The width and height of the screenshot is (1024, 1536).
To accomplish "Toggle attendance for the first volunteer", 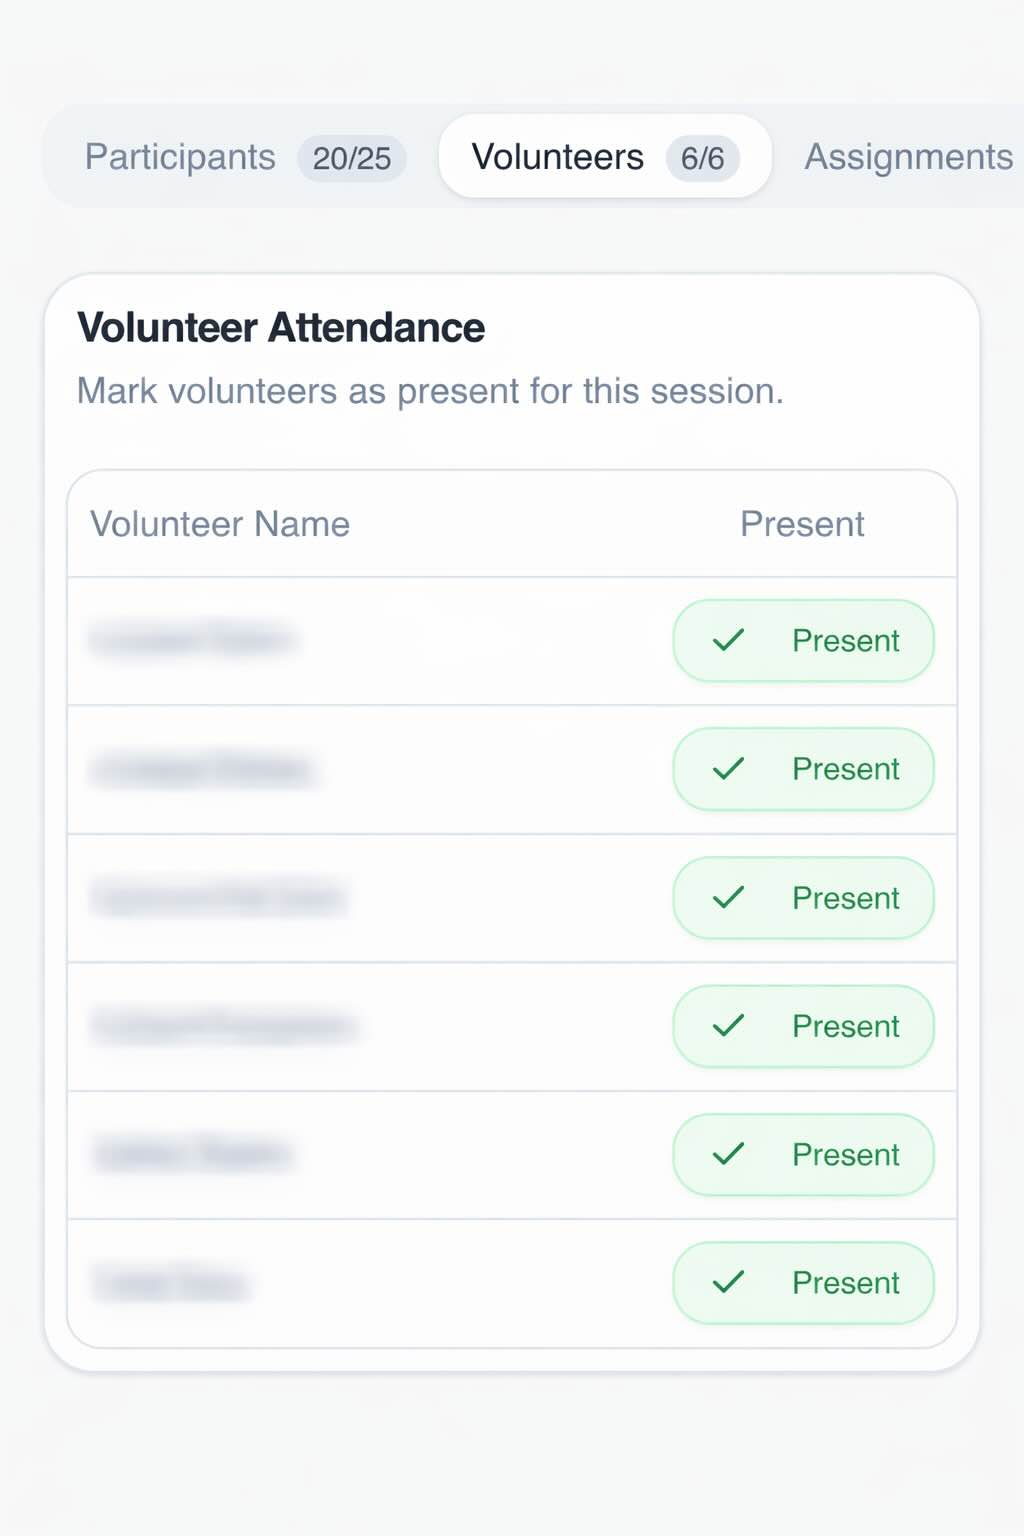I will [803, 641].
